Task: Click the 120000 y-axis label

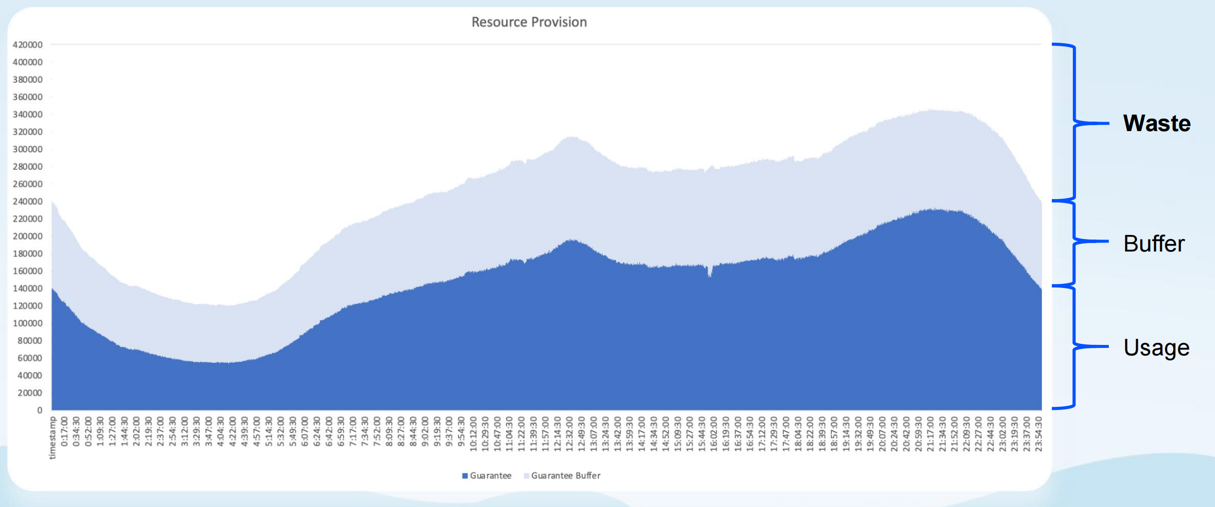Action: point(27,306)
